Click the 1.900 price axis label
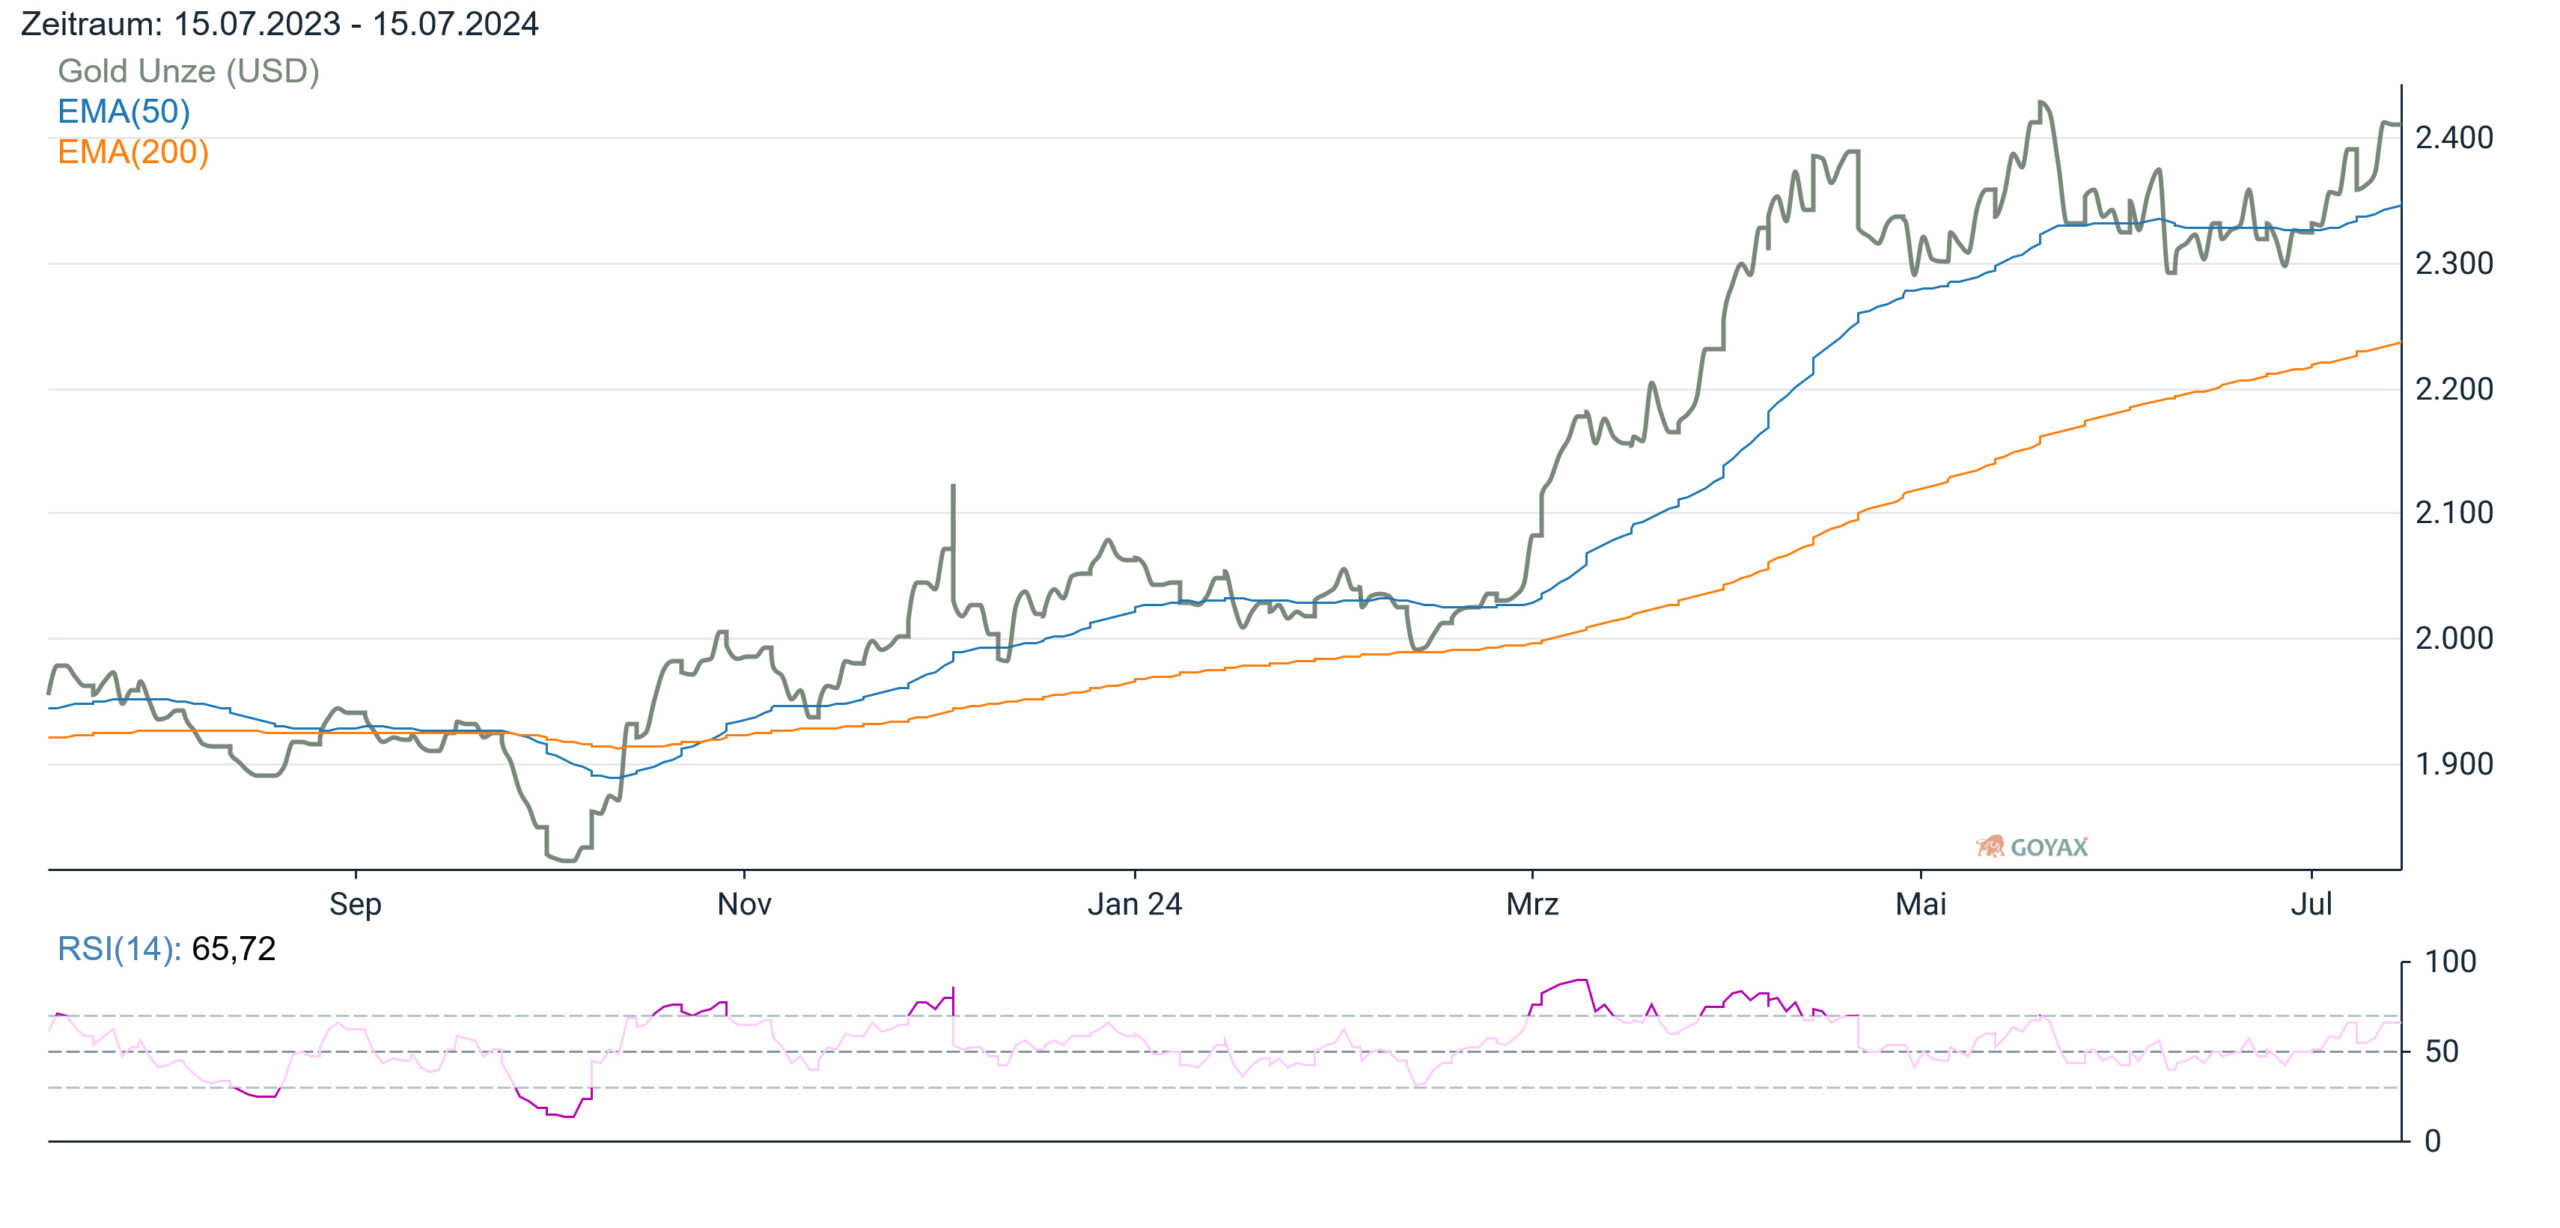2560x1228 pixels. [2453, 763]
